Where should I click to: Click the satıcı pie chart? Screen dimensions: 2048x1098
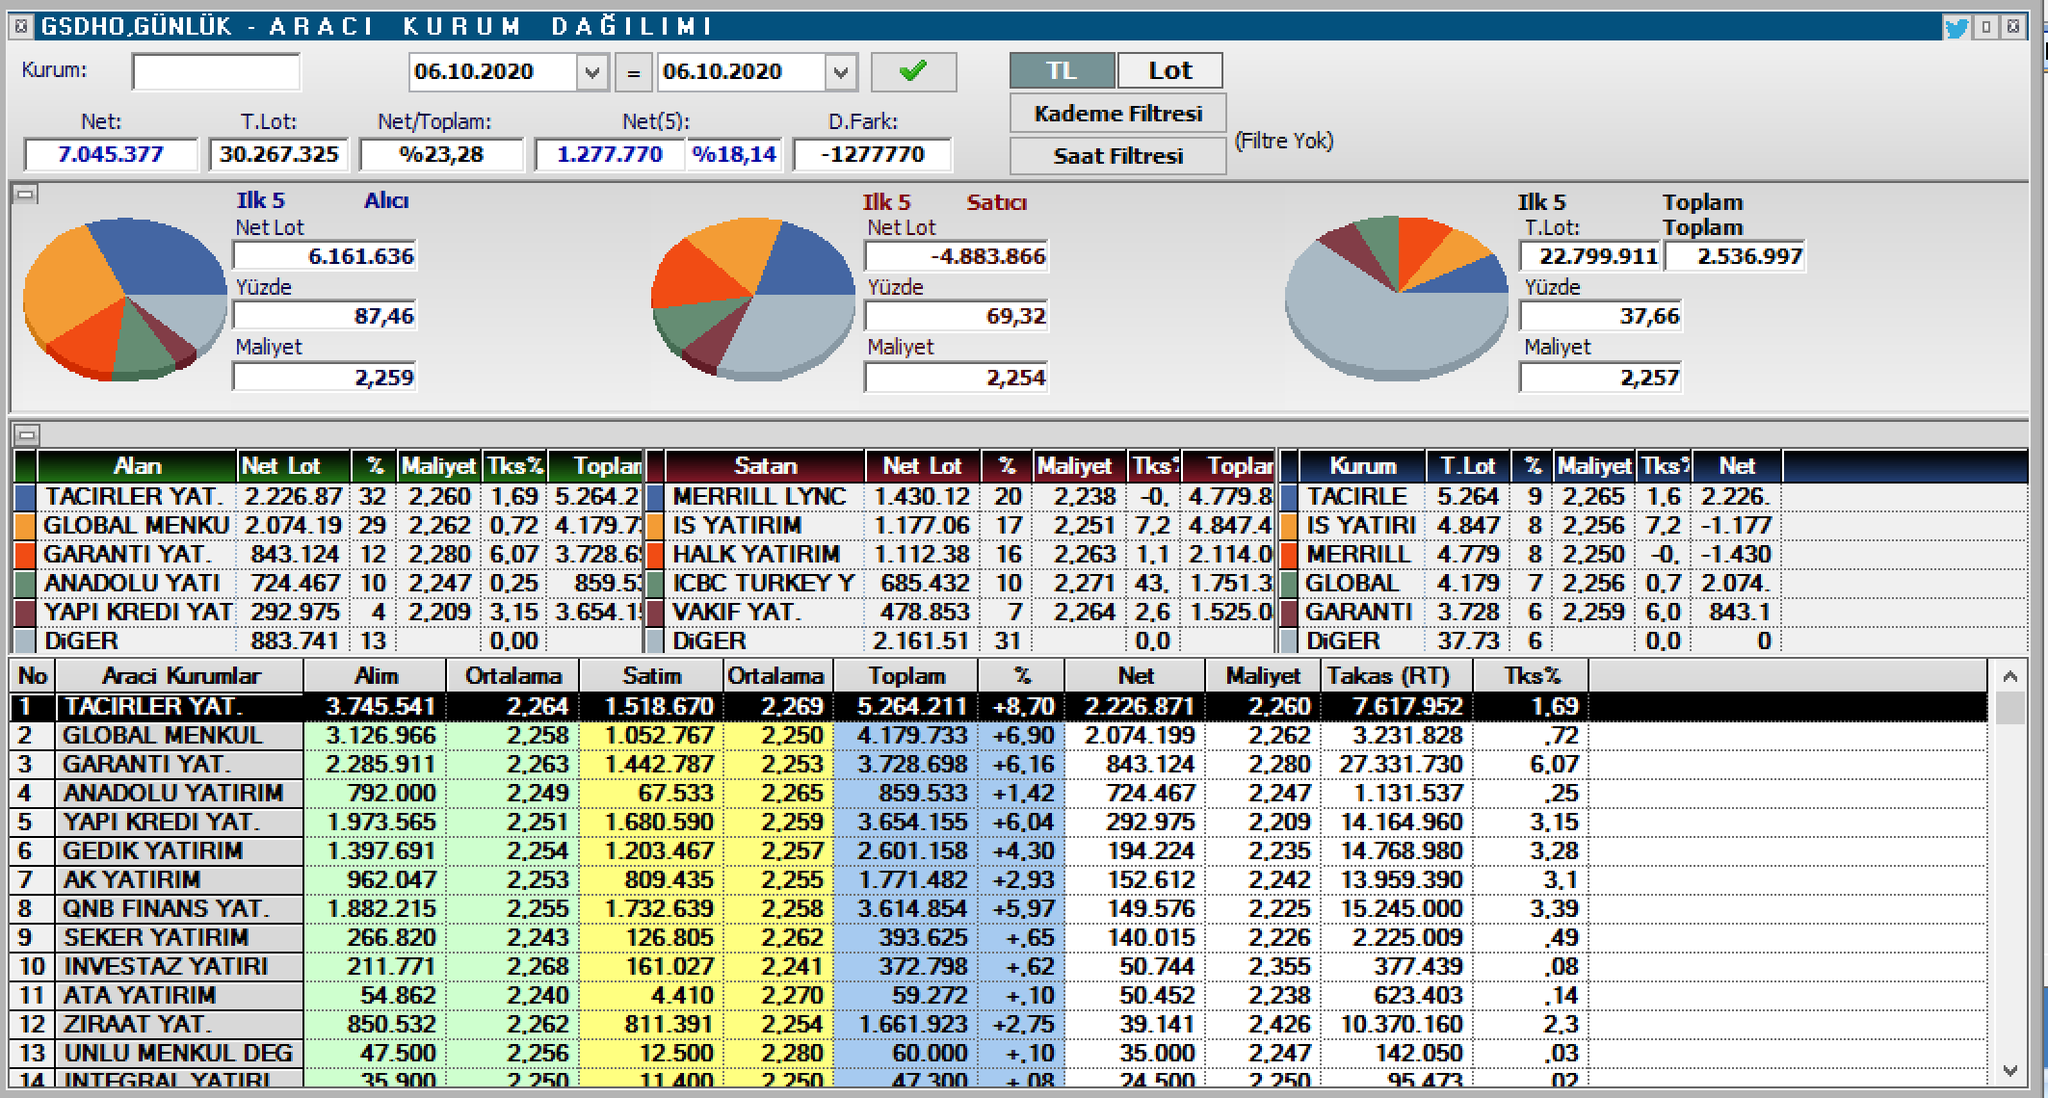753,298
